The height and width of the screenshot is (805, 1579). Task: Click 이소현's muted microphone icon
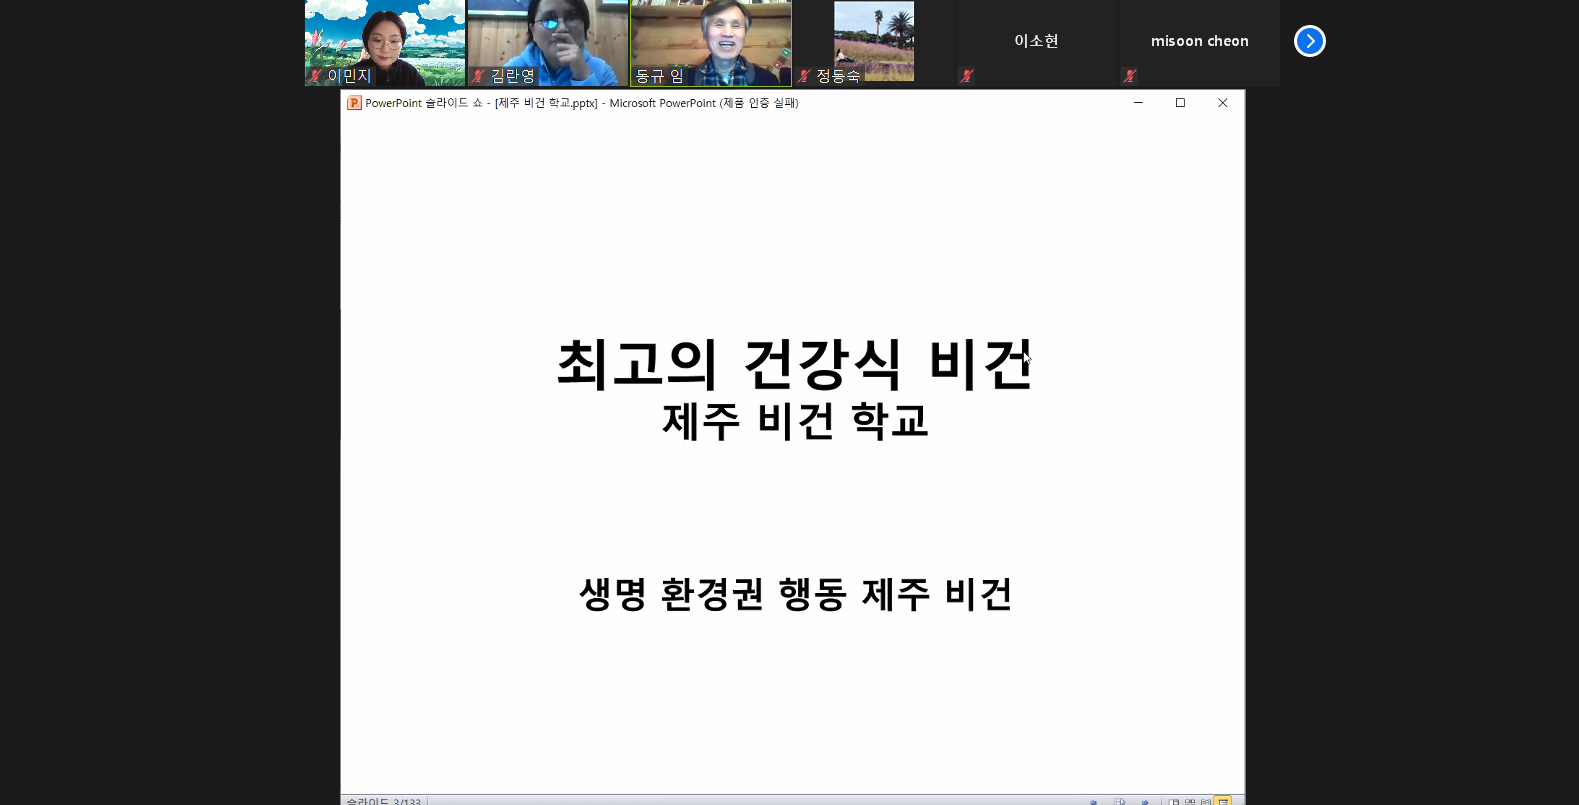pos(966,76)
